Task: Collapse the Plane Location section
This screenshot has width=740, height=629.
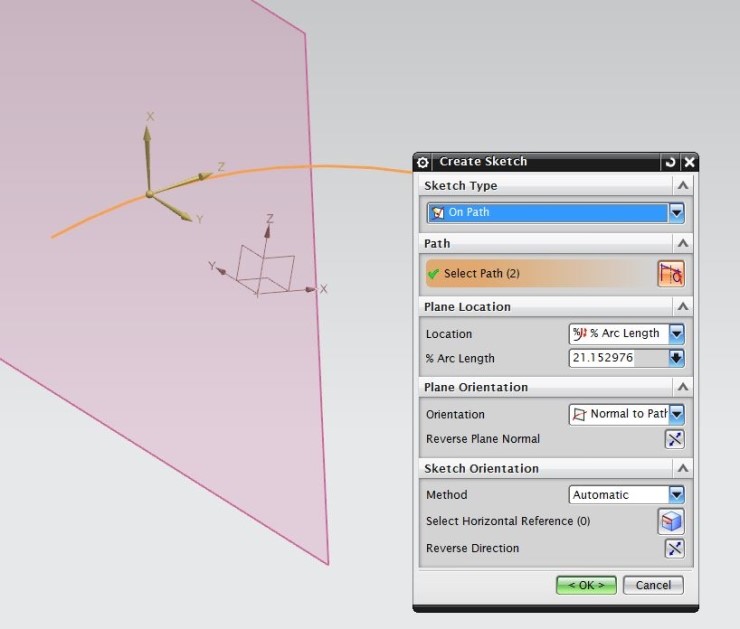Action: [682, 307]
